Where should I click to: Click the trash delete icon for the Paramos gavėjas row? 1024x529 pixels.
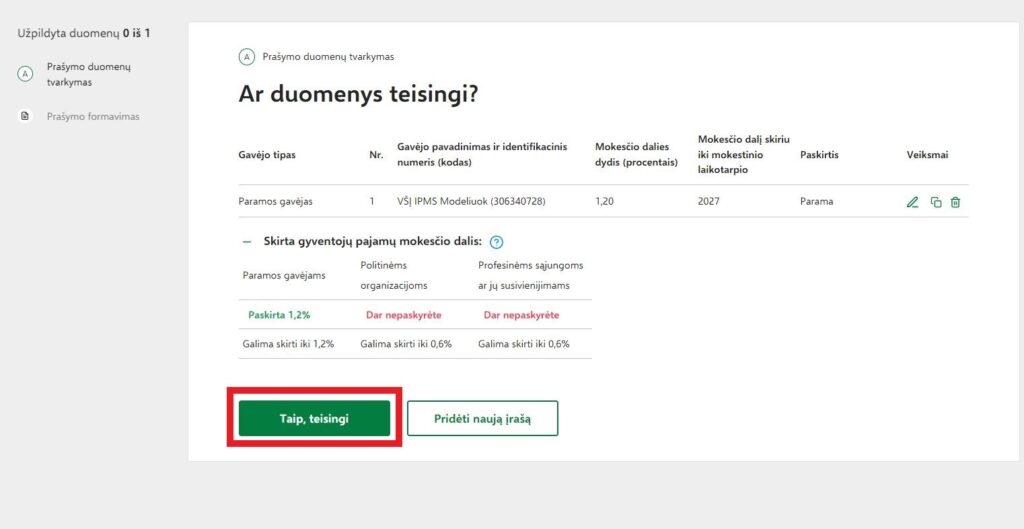[x=956, y=202]
